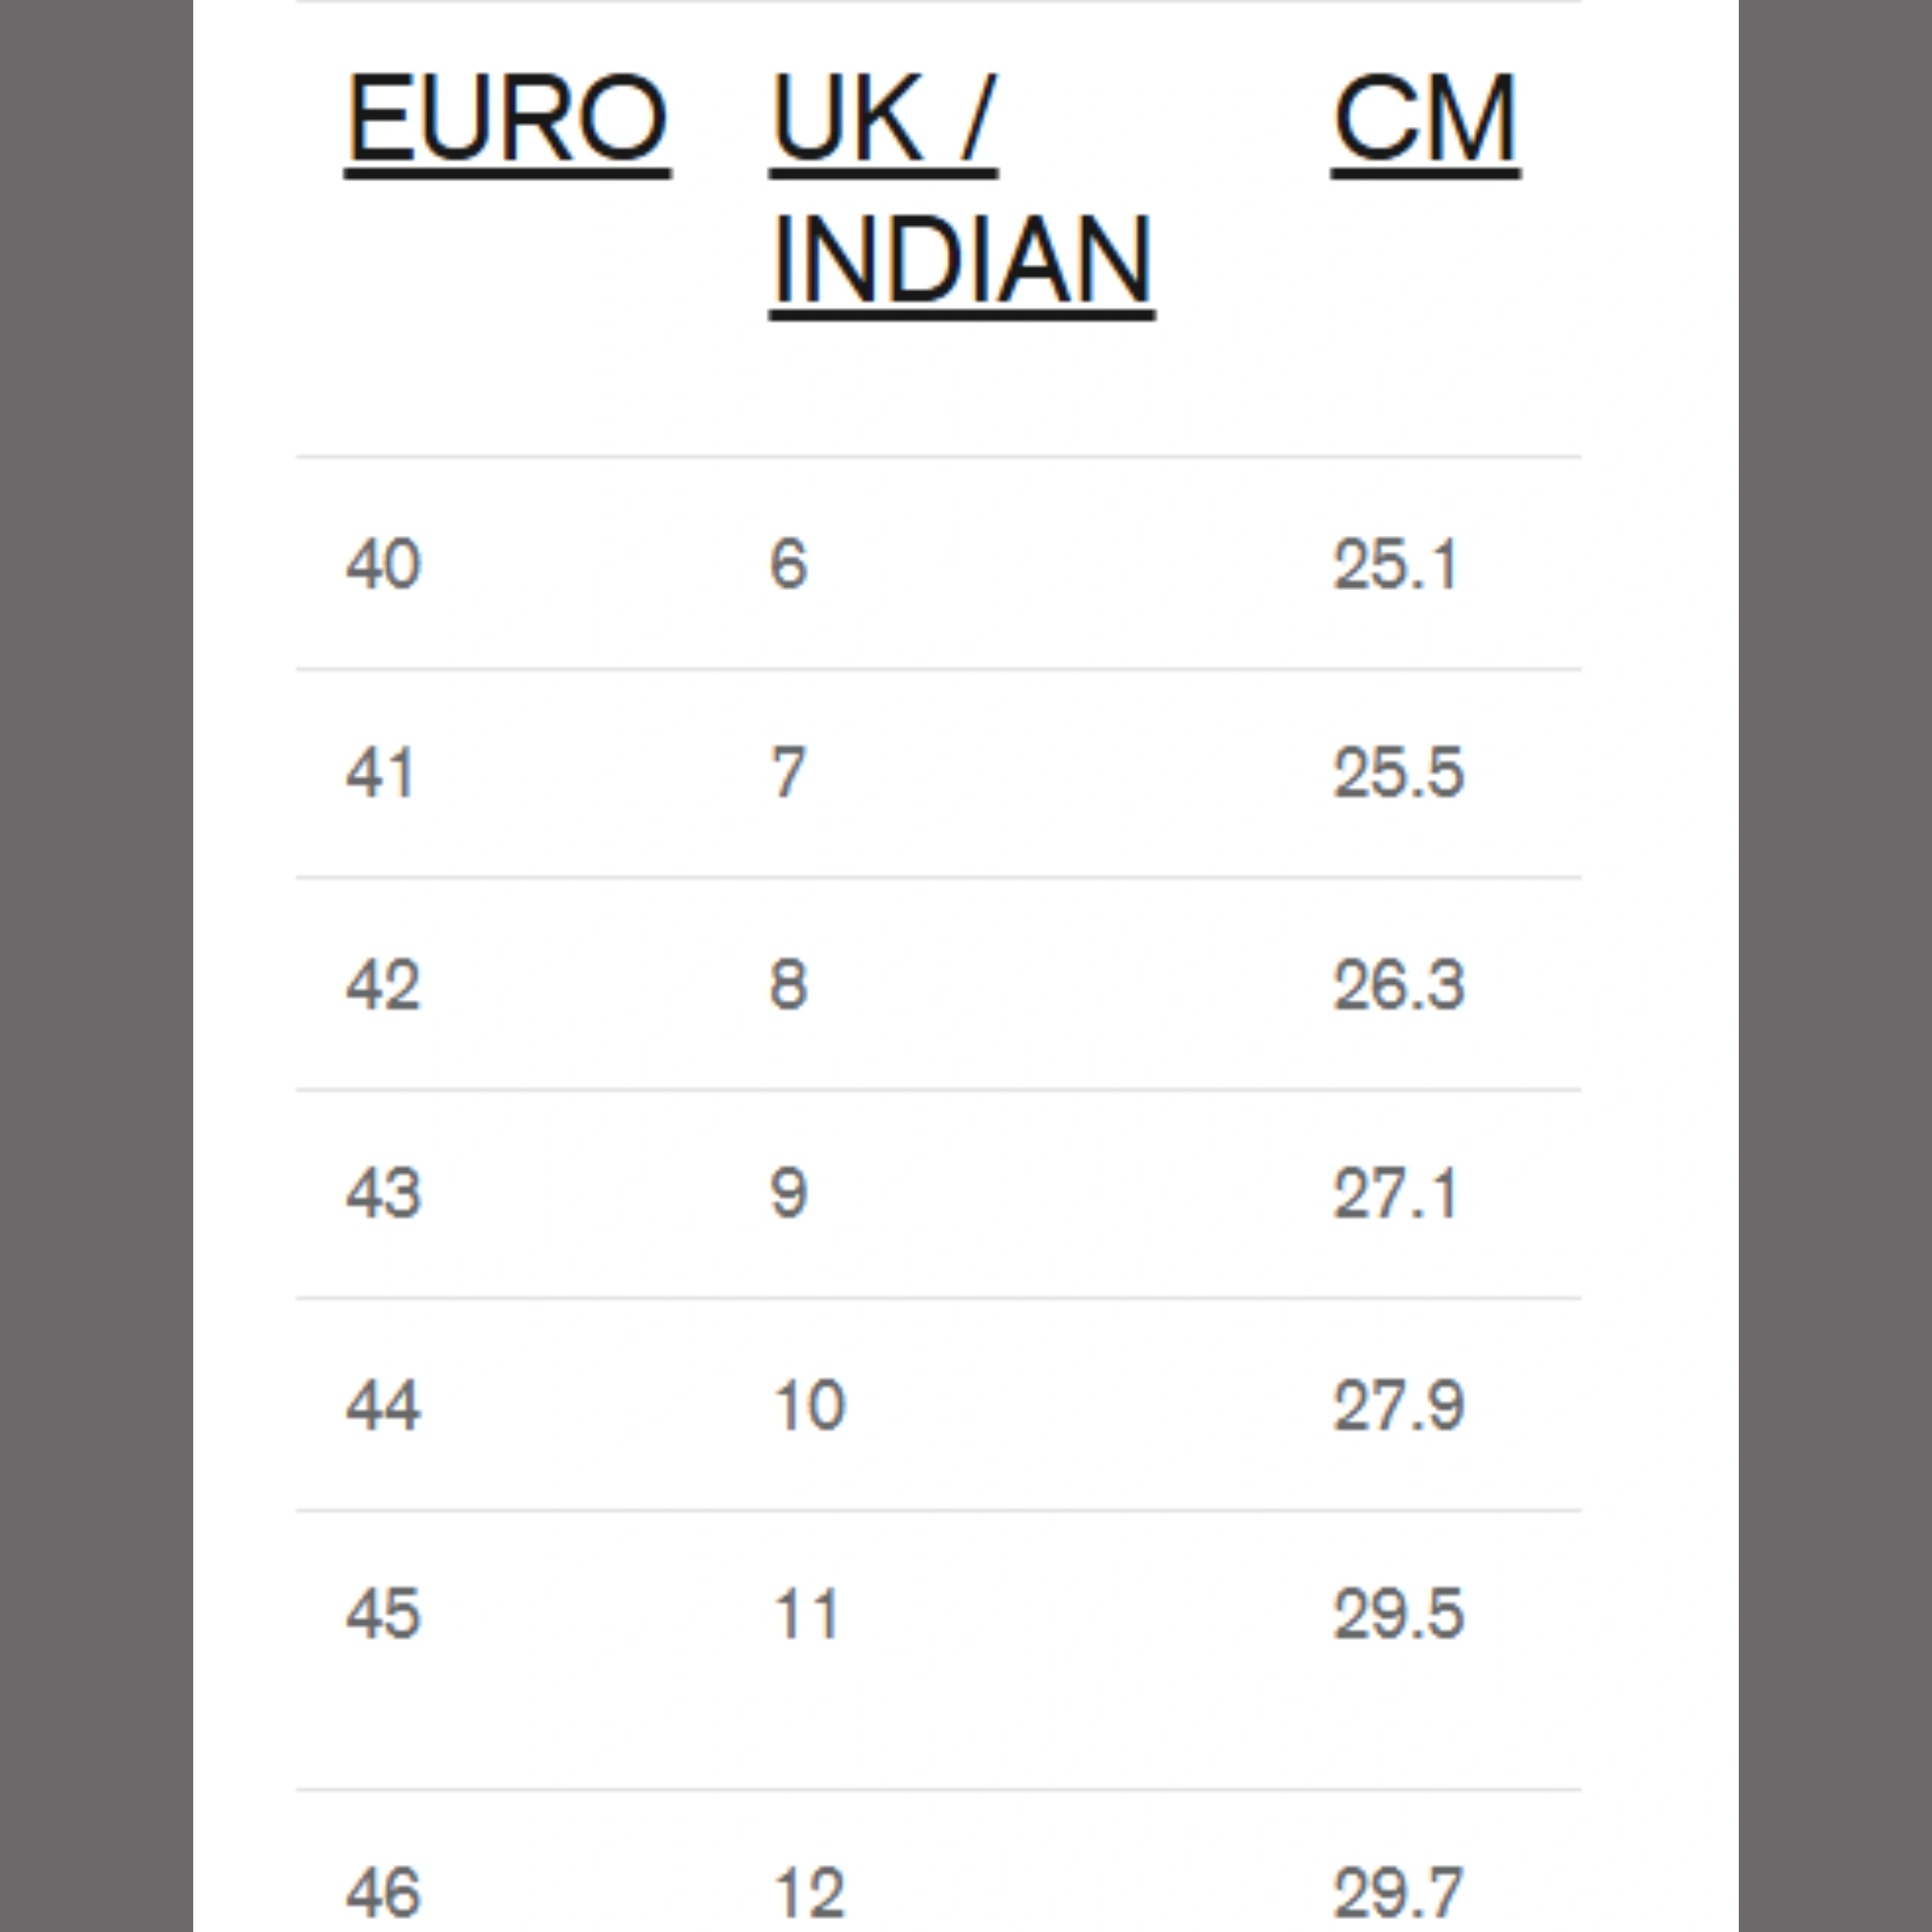Select Euro size 40 cell
Viewport: 1932px width, 1932px height.
click(383, 564)
